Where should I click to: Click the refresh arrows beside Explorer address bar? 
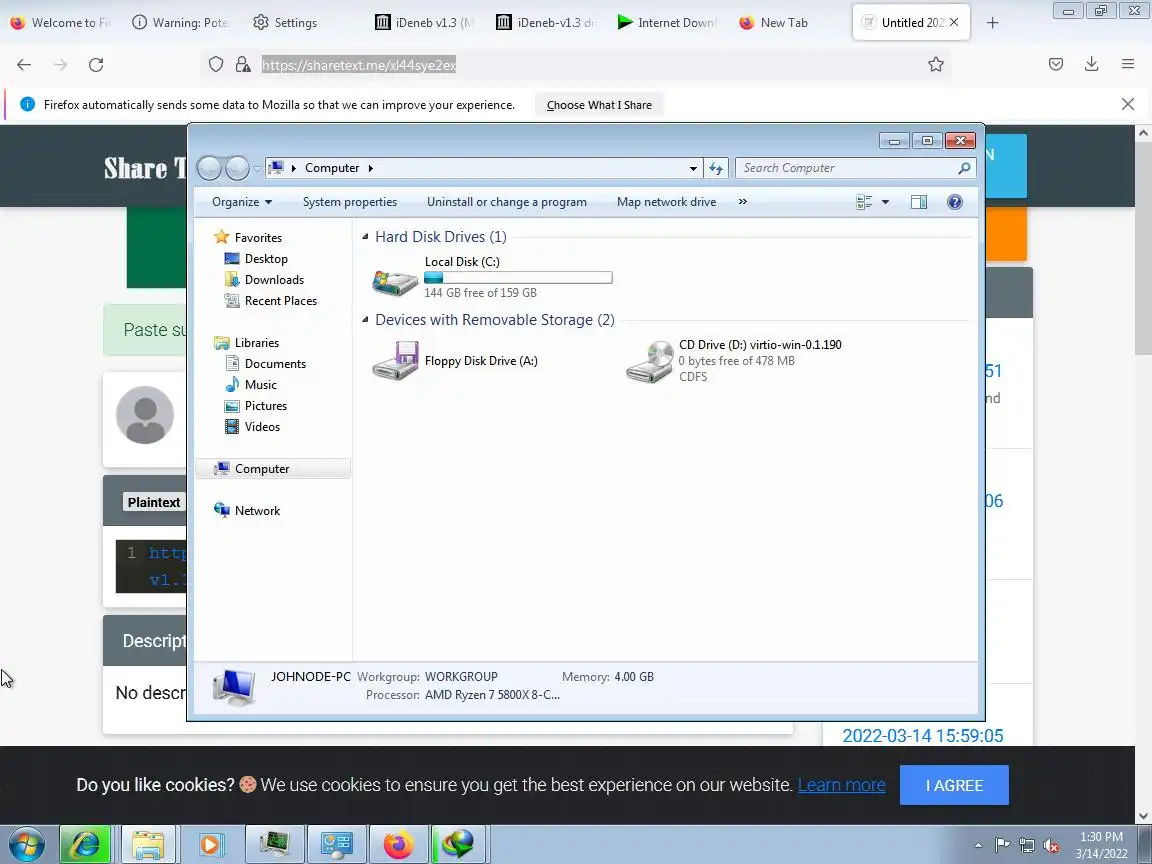pos(716,168)
